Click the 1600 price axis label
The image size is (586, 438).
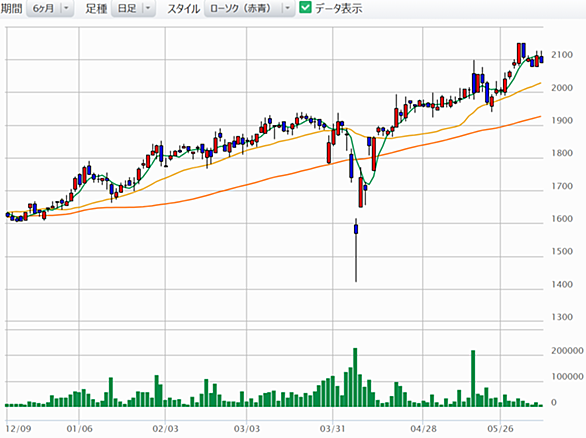(x=562, y=219)
